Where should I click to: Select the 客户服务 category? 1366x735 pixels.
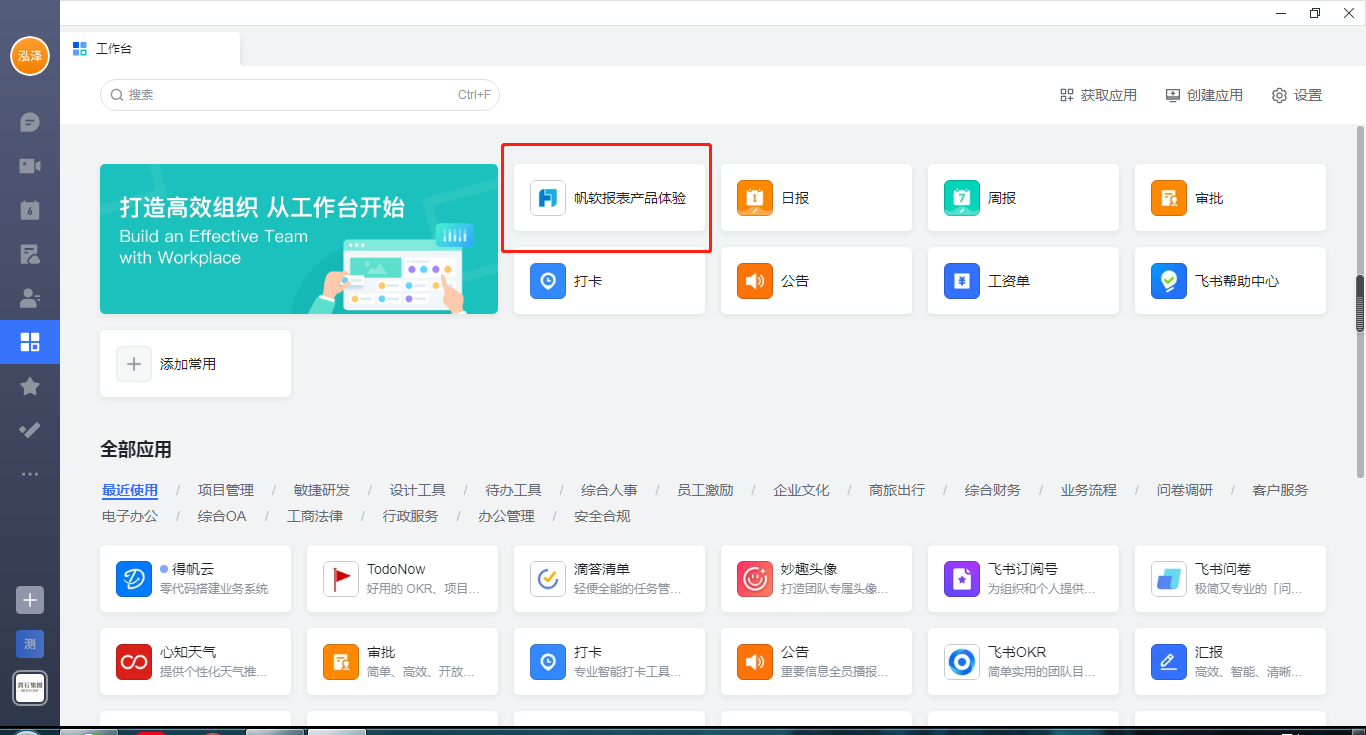tap(1280, 490)
